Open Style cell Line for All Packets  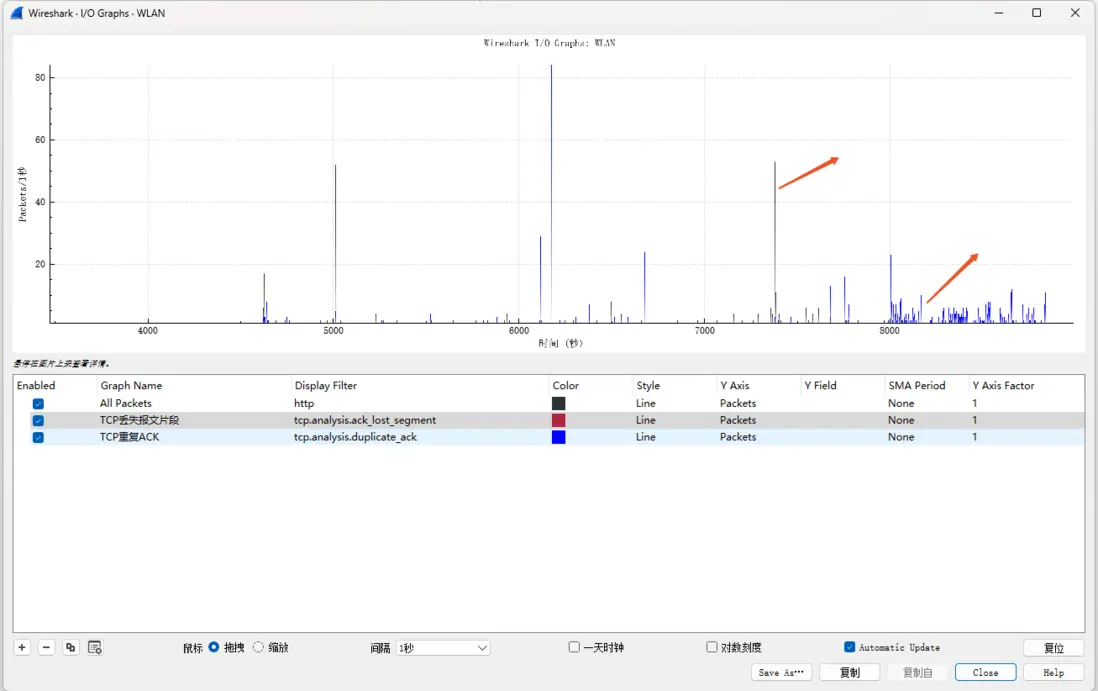(x=646, y=403)
